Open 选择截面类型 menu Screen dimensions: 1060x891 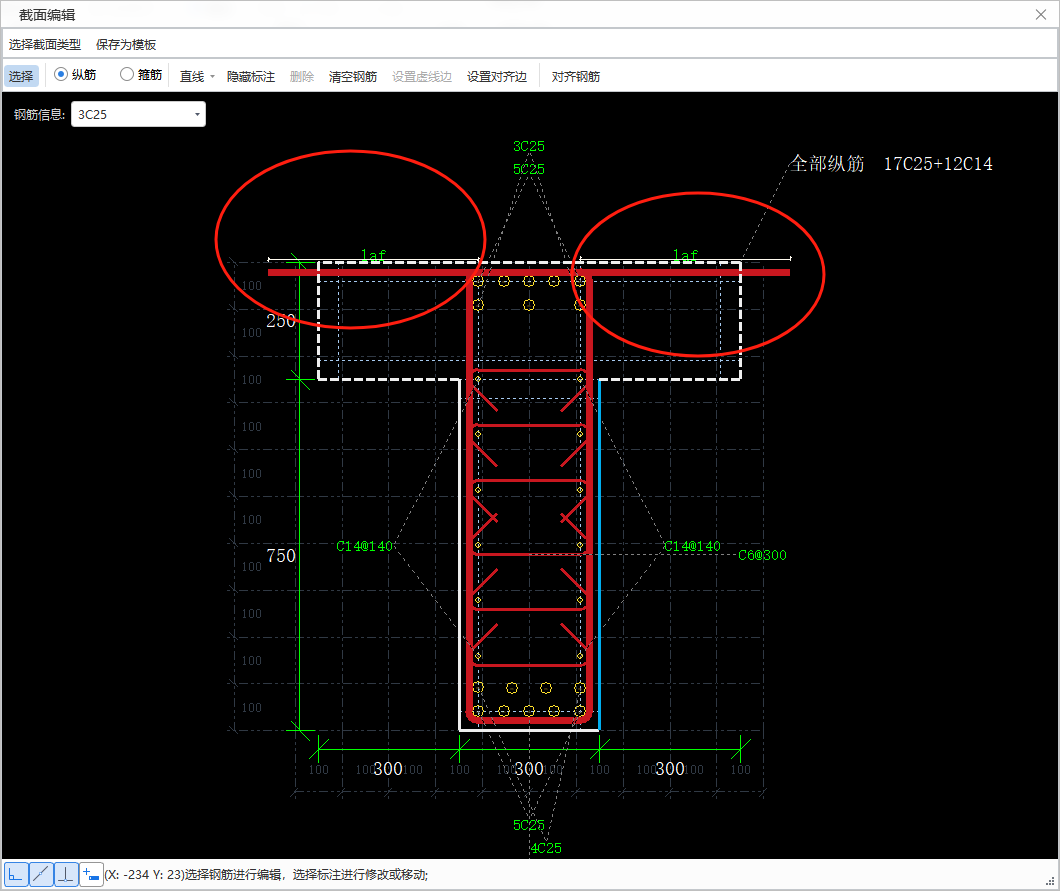(x=45, y=45)
